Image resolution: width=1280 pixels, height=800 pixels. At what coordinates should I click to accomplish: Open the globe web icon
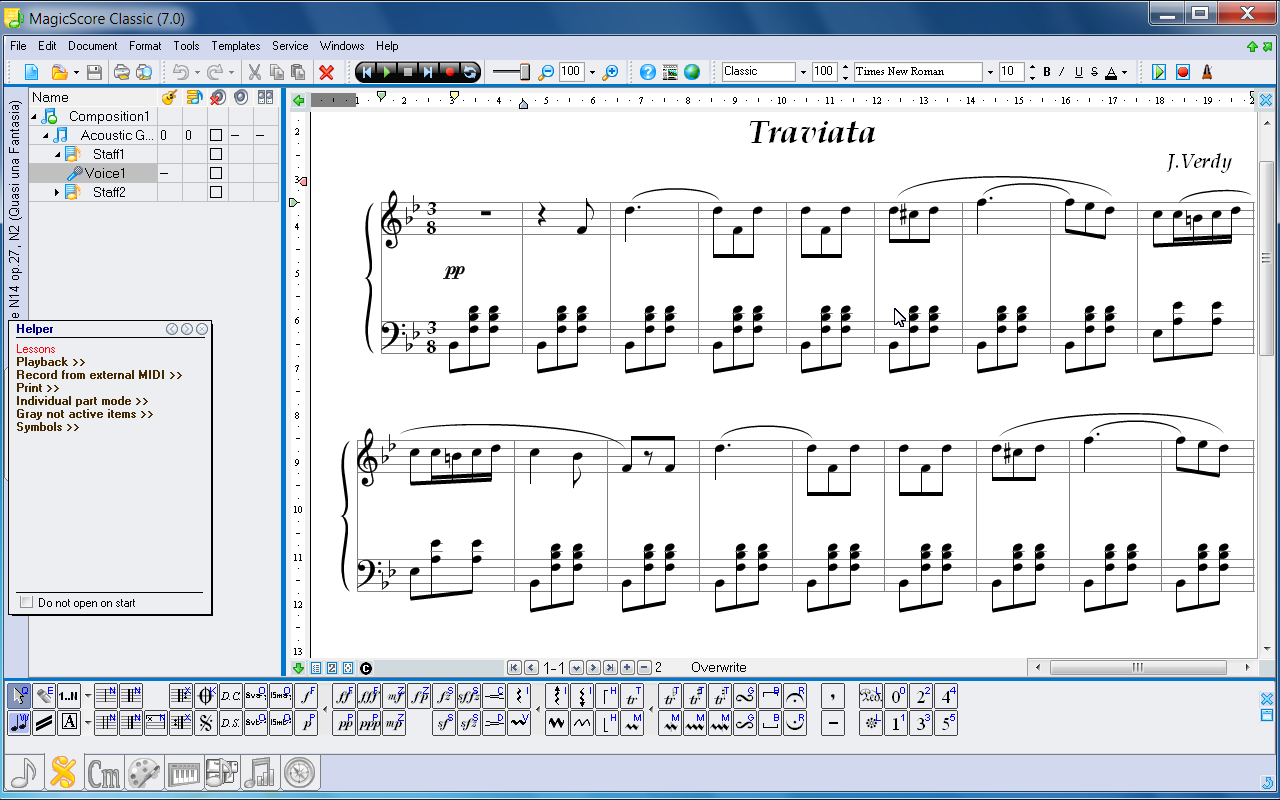pos(692,72)
